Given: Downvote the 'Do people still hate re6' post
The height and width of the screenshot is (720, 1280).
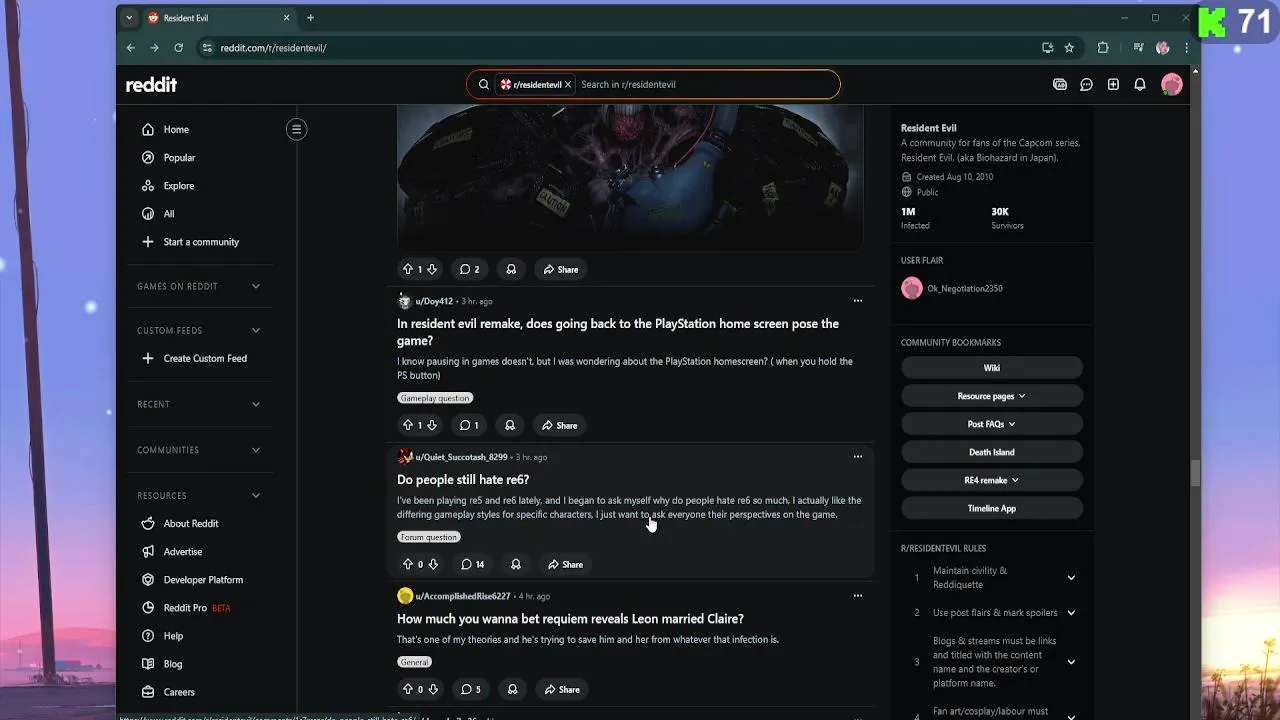Looking at the screenshot, I should (433, 564).
